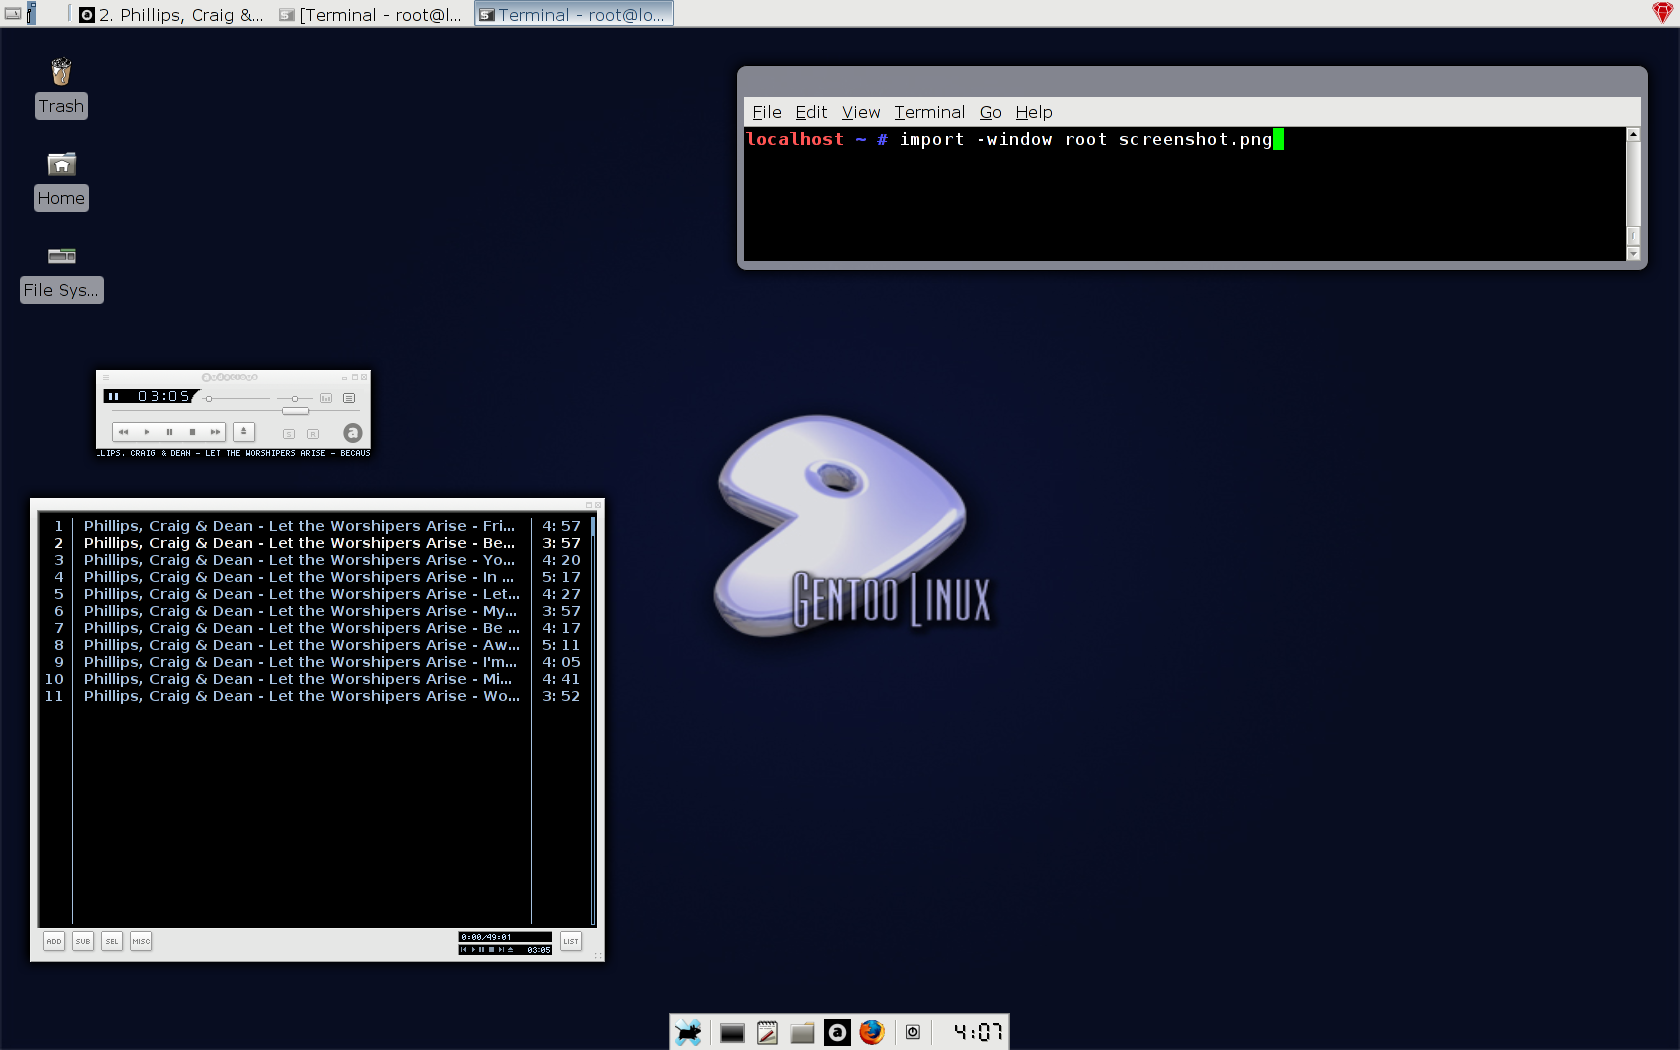
Task: Select playlist track 11 ending 'Wo...'
Action: (x=312, y=696)
